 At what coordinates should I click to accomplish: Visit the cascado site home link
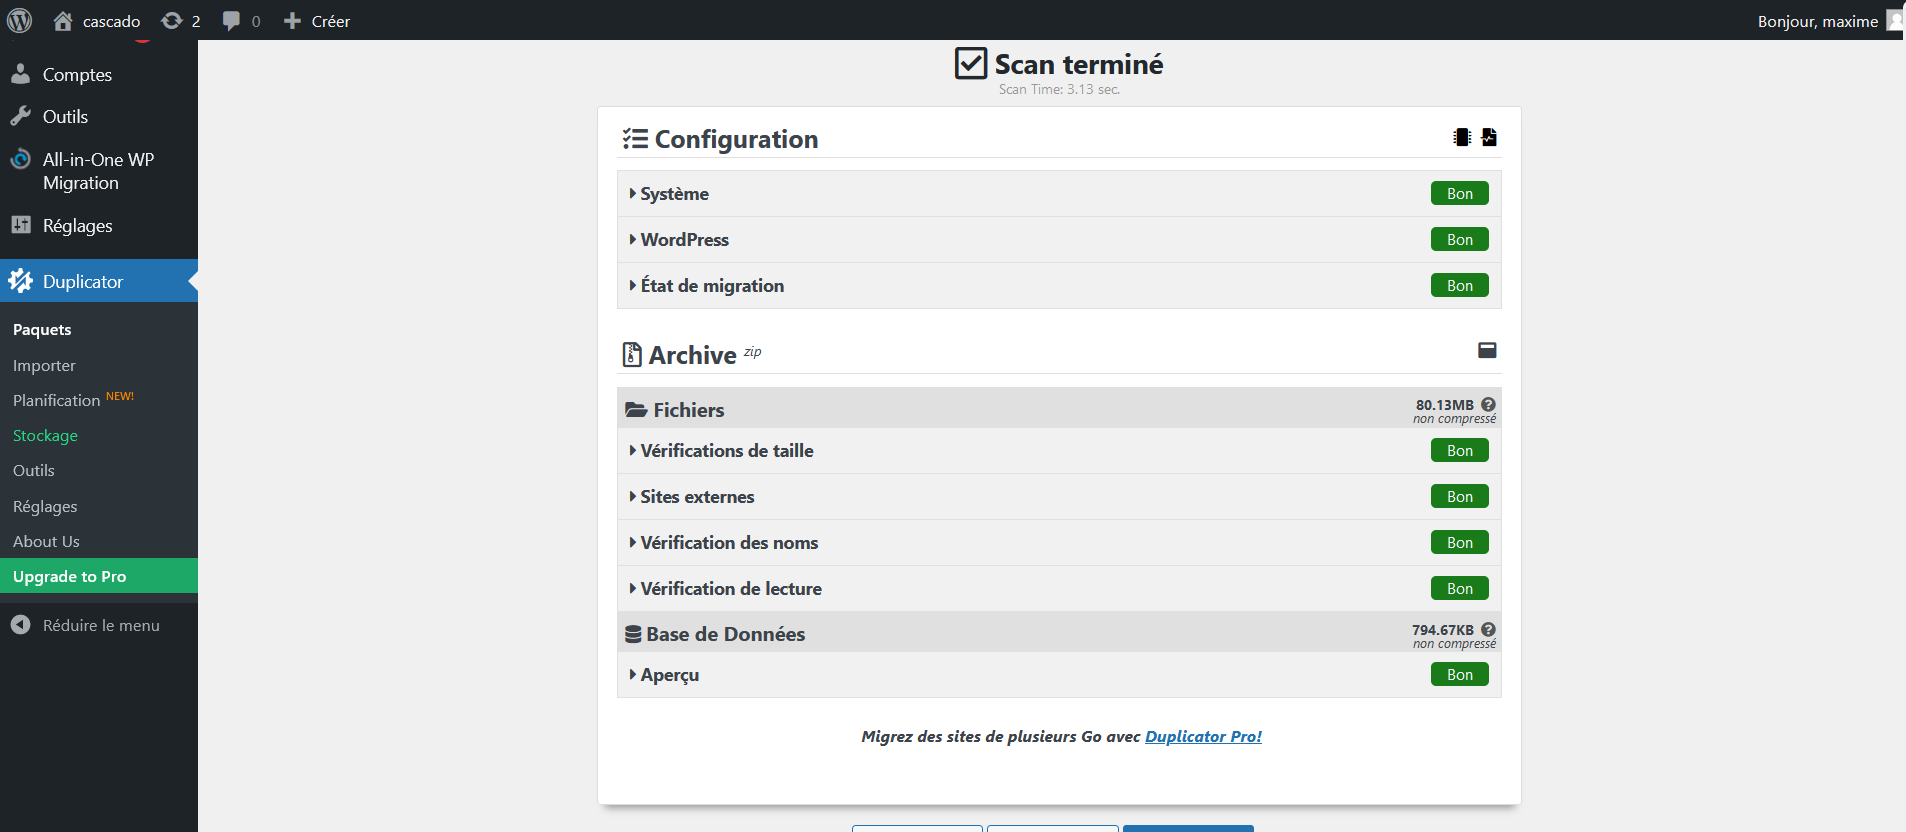(x=97, y=21)
